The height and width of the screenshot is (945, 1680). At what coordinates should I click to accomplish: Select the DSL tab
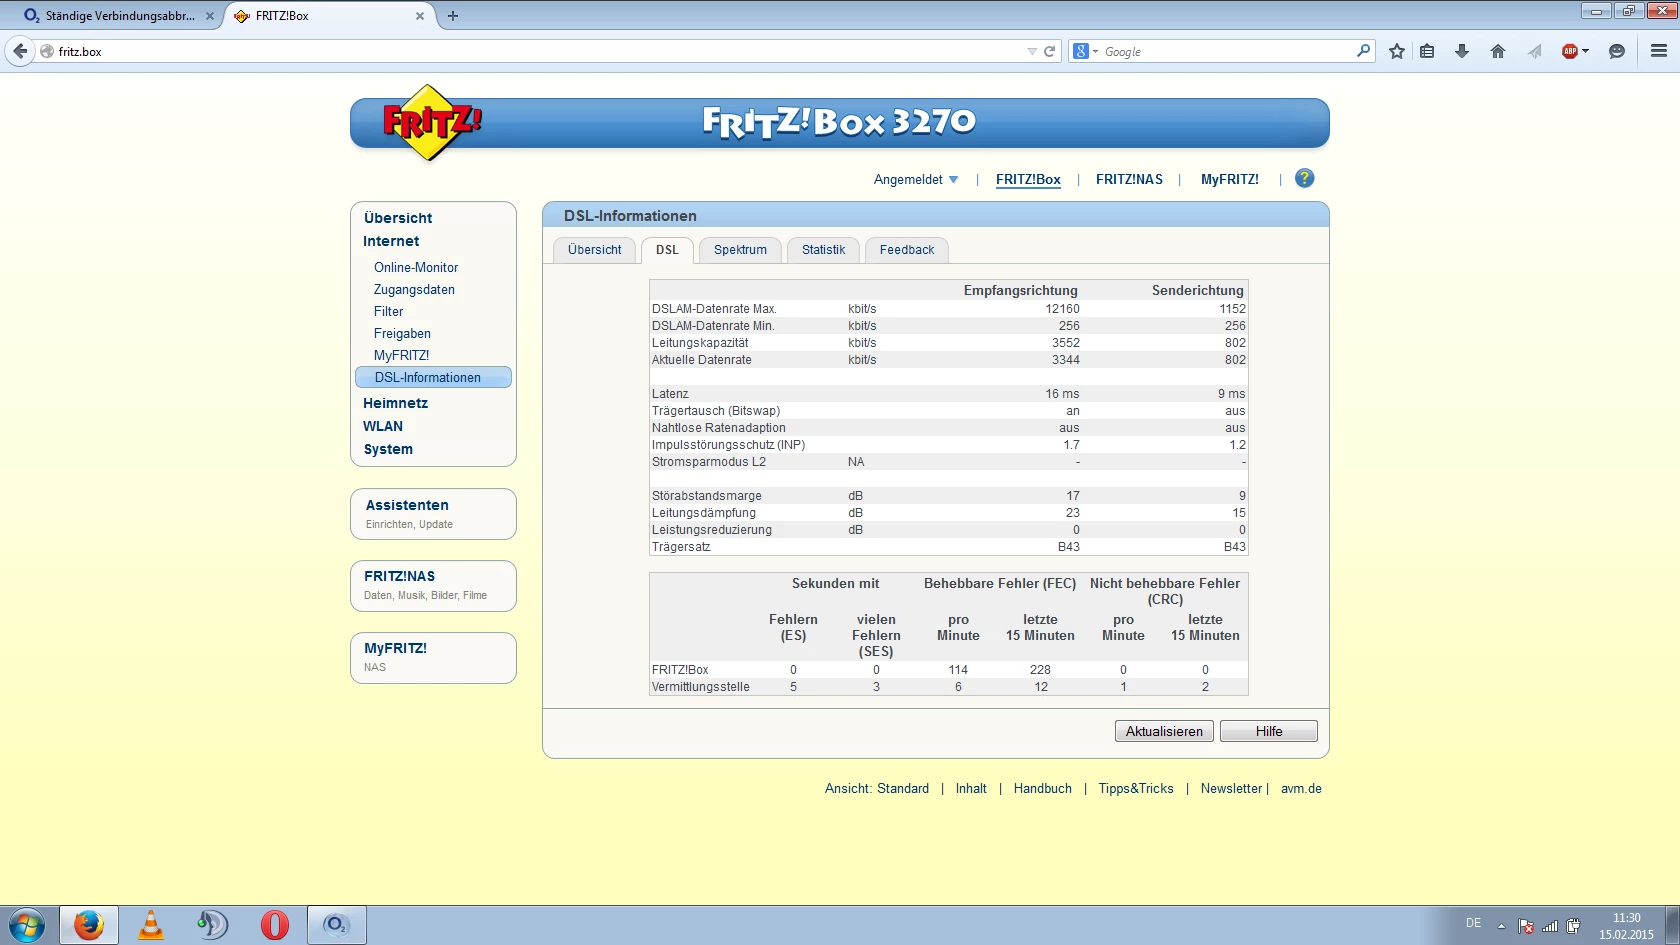[x=667, y=250]
